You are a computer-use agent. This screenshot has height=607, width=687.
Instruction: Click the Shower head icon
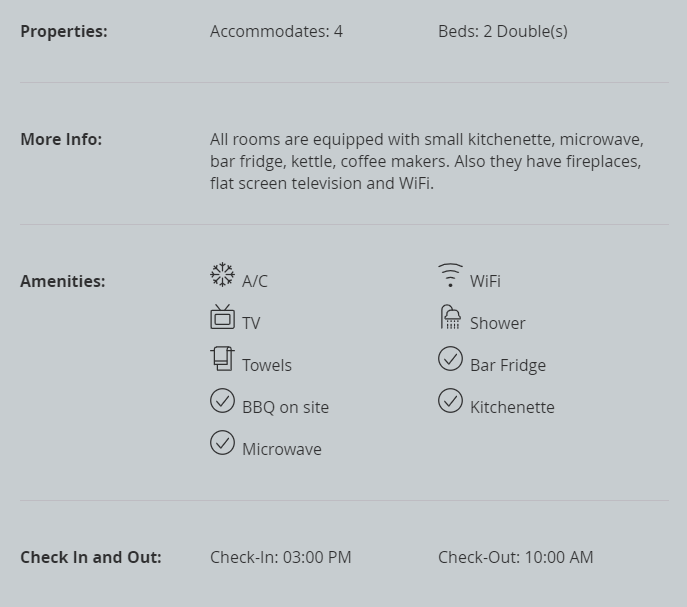point(450,317)
